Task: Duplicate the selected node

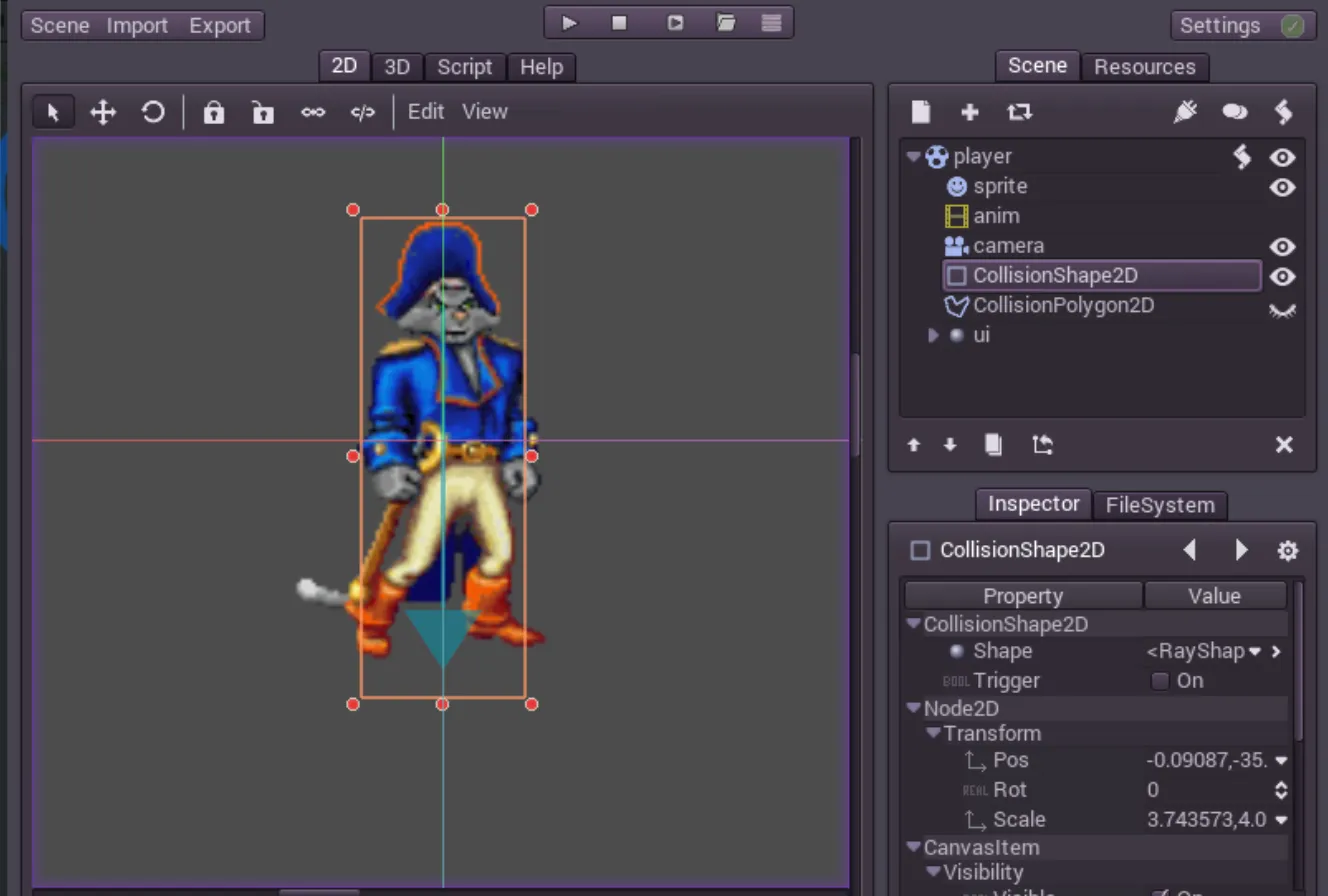Action: (993, 445)
